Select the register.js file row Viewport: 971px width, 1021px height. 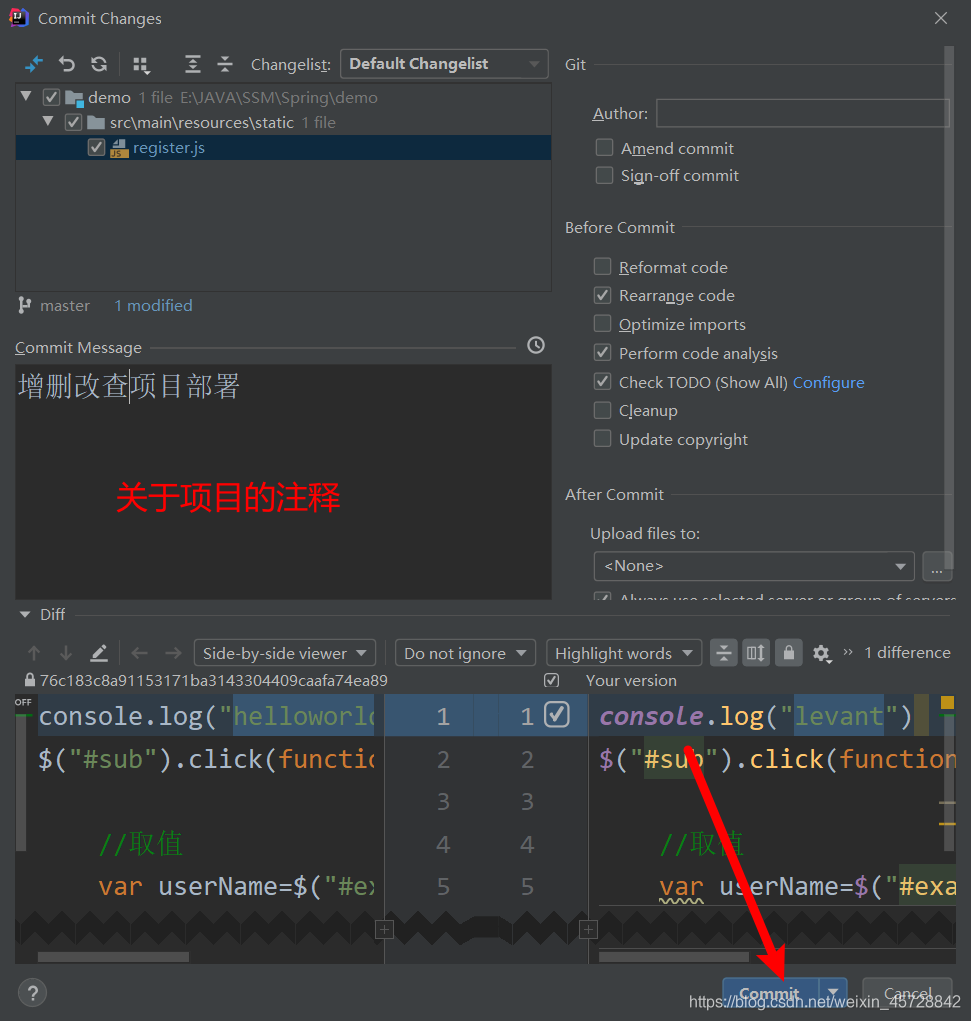[x=283, y=148]
